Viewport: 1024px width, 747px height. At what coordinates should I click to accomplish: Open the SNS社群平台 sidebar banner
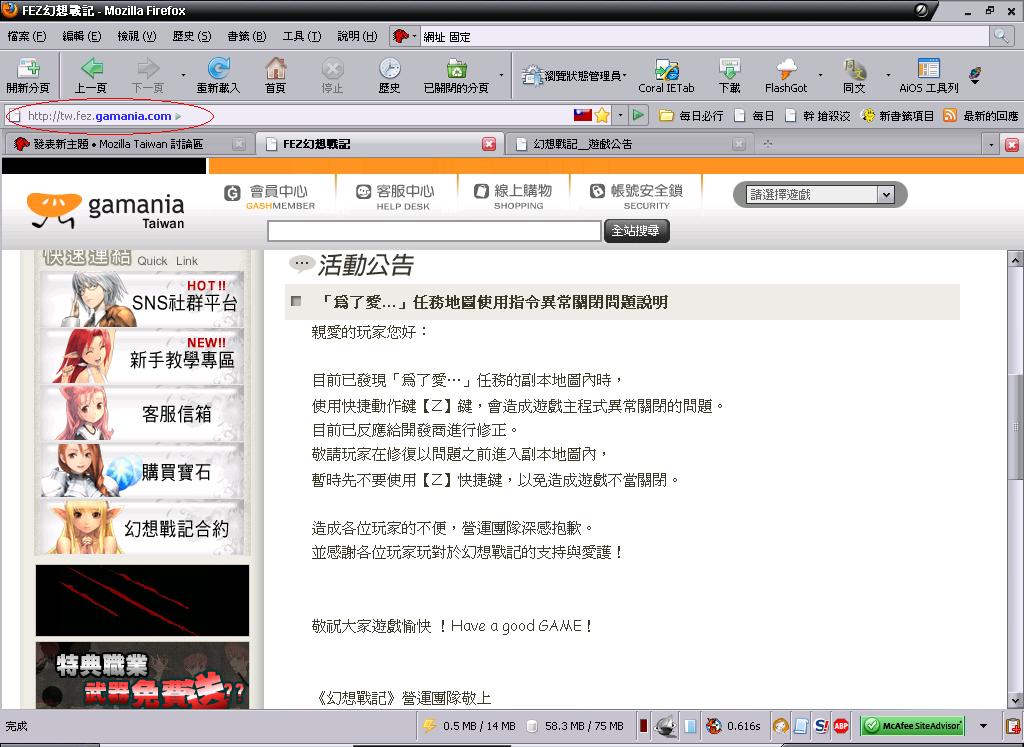coord(140,300)
